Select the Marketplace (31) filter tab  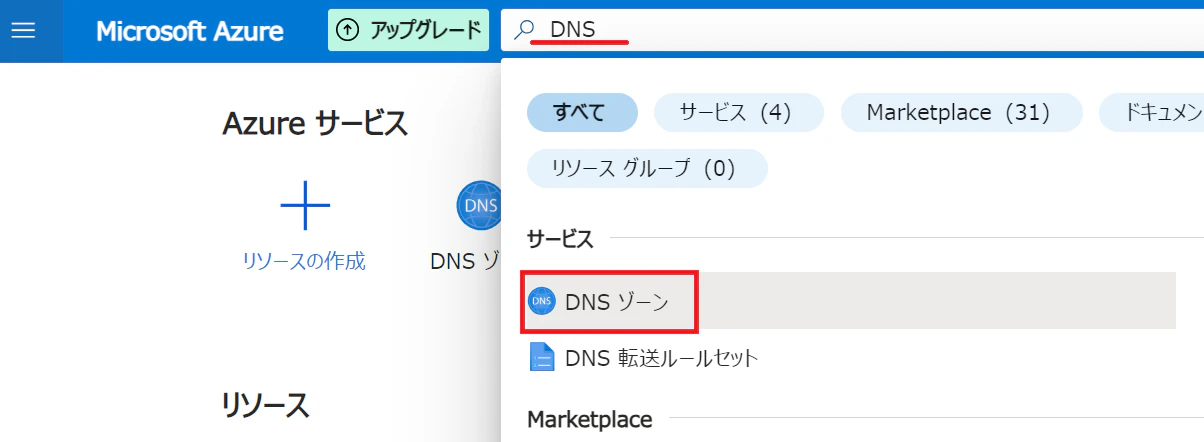(962, 113)
